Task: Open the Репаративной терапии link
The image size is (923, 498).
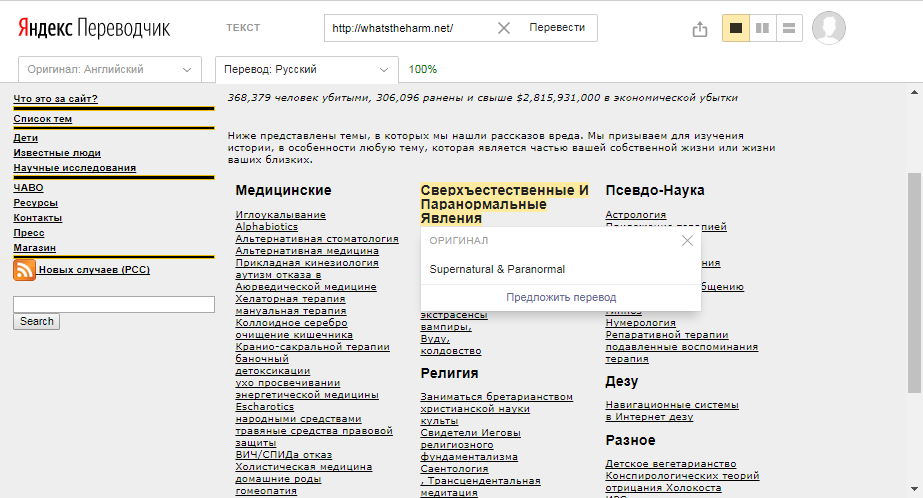Action: click(667, 334)
